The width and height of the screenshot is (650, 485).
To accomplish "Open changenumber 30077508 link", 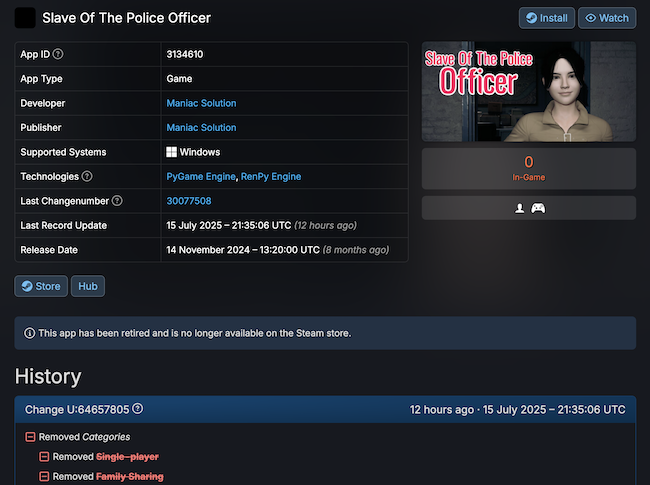I will 188,201.
